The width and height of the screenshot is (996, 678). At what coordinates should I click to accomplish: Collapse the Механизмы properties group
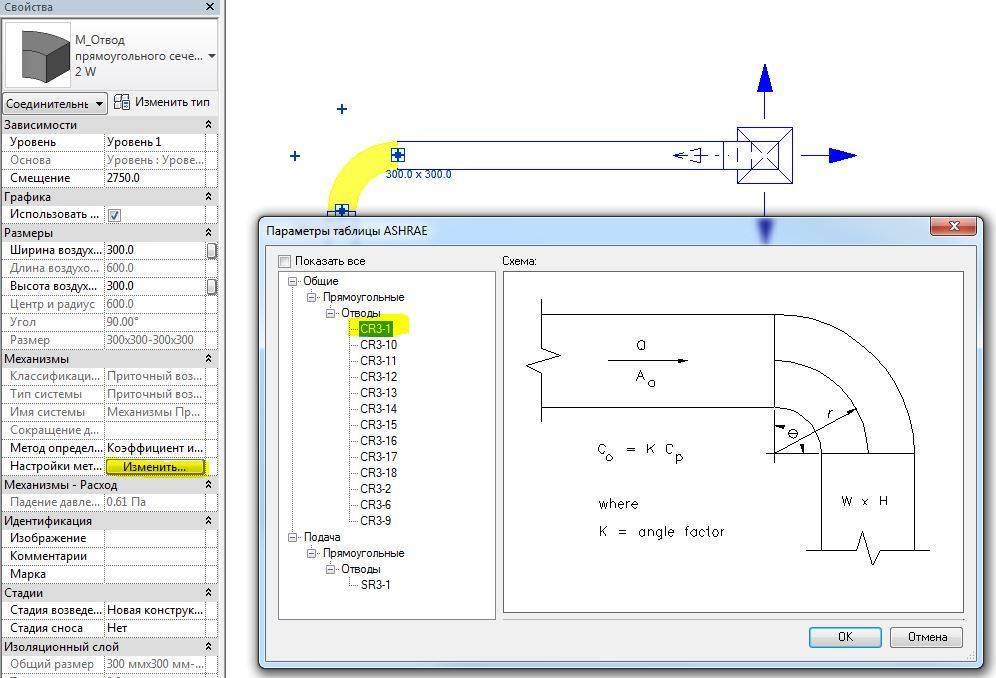point(208,358)
